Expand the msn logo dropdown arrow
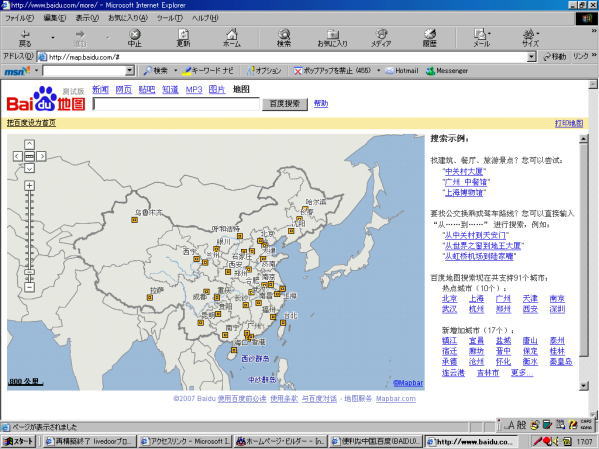Viewport: 599px width, 449px height. pyautogui.click(x=37, y=71)
